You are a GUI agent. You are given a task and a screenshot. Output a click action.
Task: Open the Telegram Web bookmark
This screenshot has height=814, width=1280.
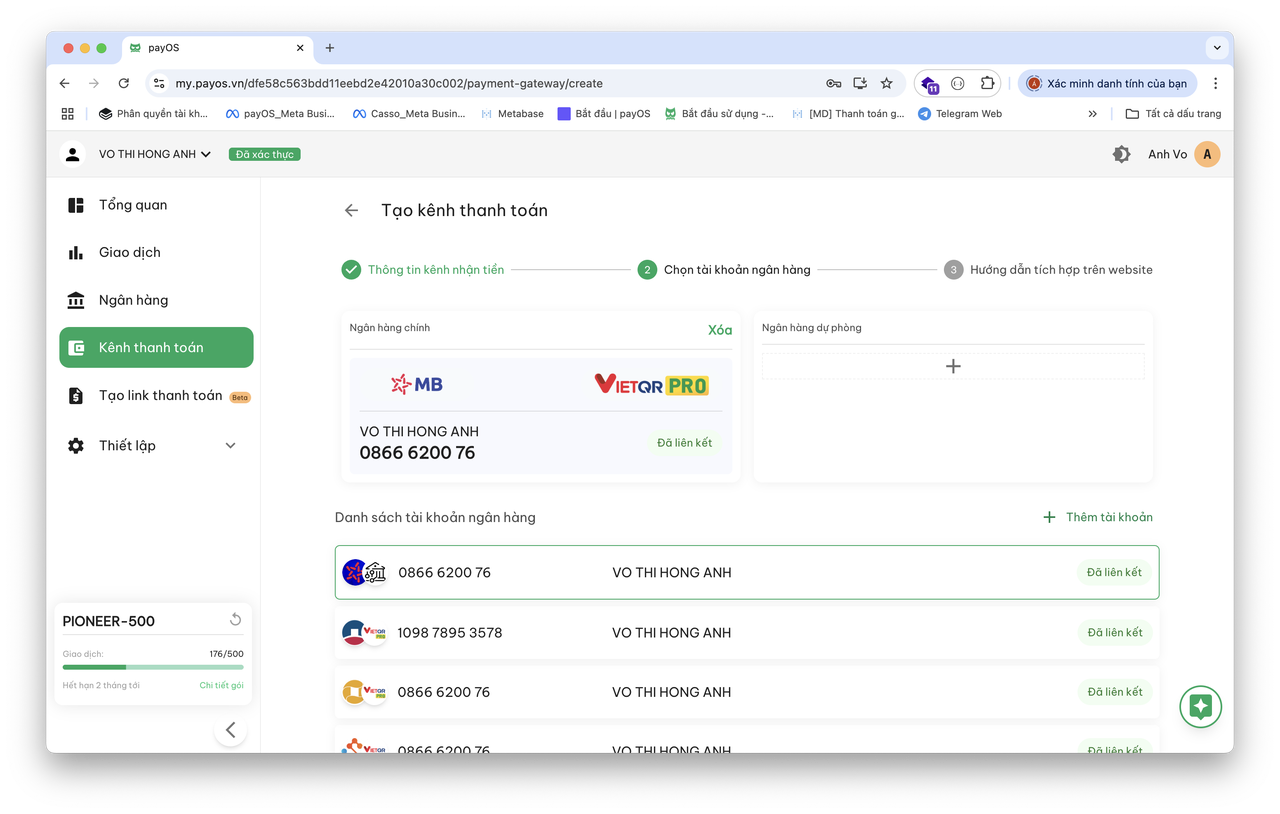click(960, 114)
